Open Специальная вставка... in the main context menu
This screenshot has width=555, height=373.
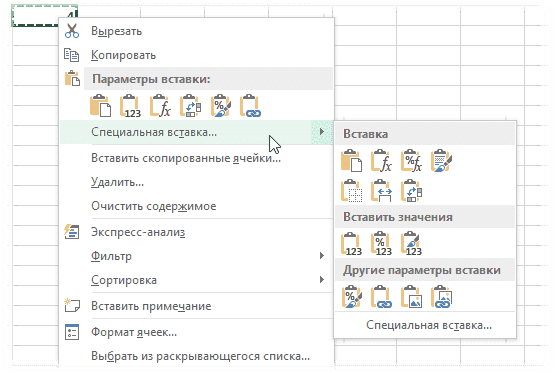coord(196,132)
